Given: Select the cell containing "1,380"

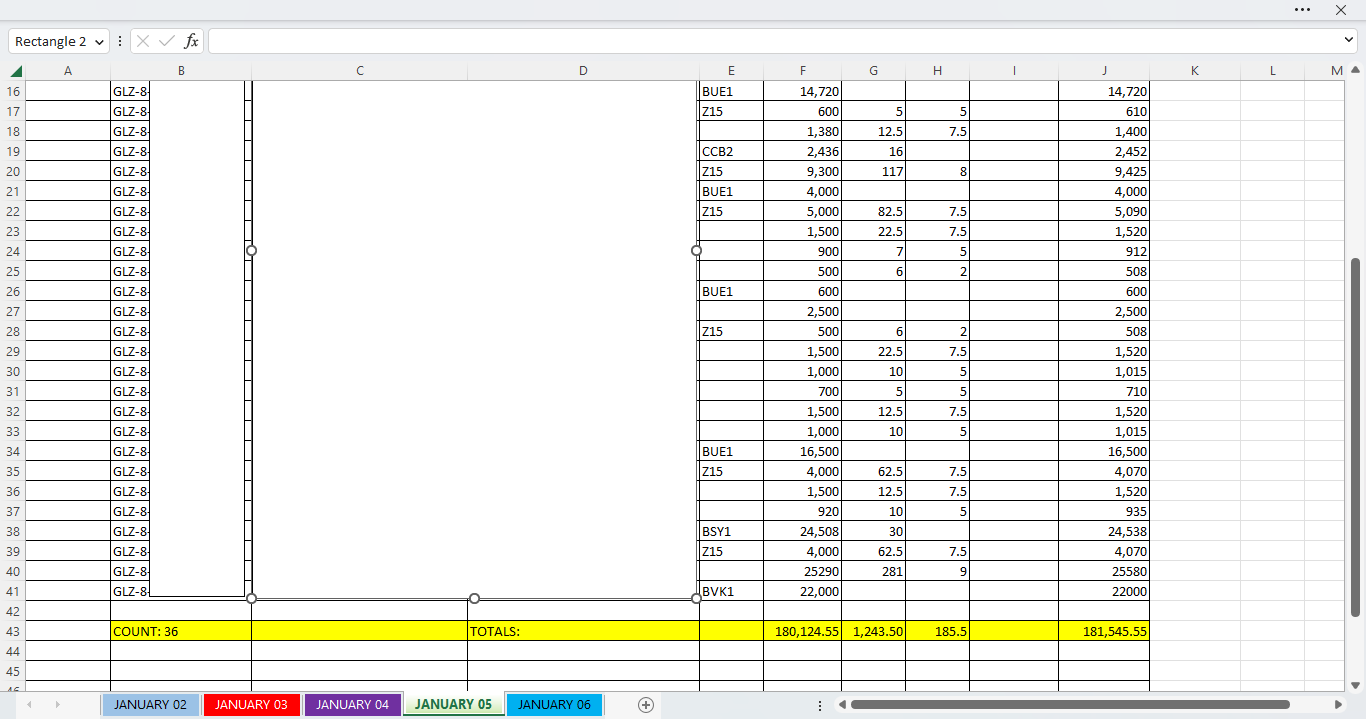Looking at the screenshot, I should click(802, 131).
